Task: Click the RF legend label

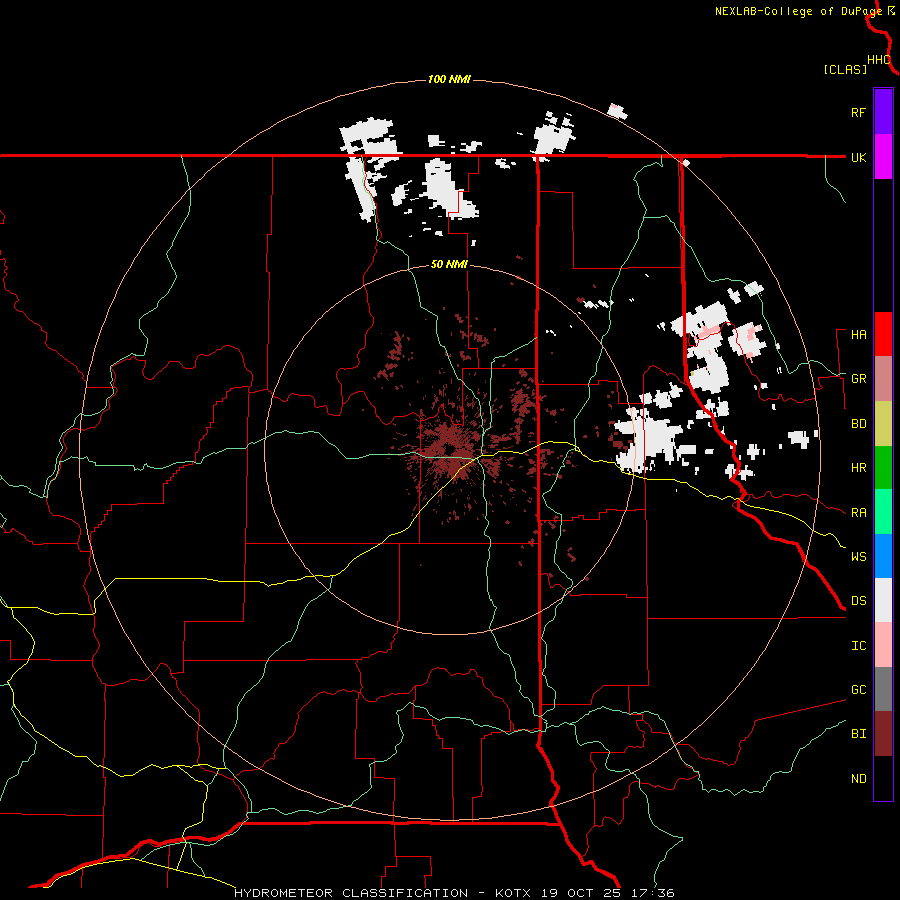Action: (858, 112)
